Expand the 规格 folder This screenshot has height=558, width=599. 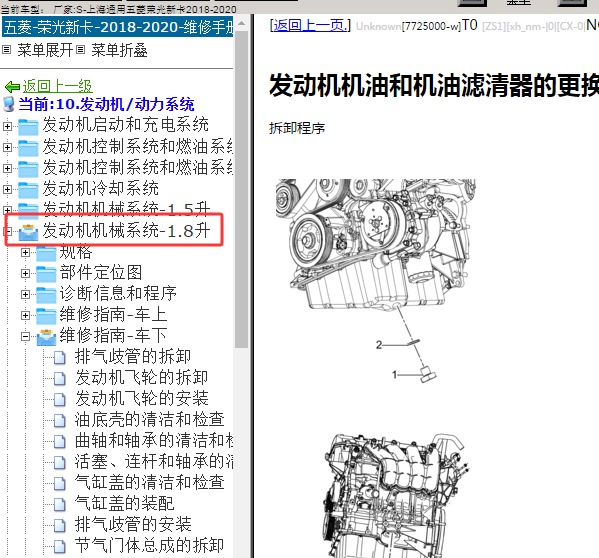point(25,252)
